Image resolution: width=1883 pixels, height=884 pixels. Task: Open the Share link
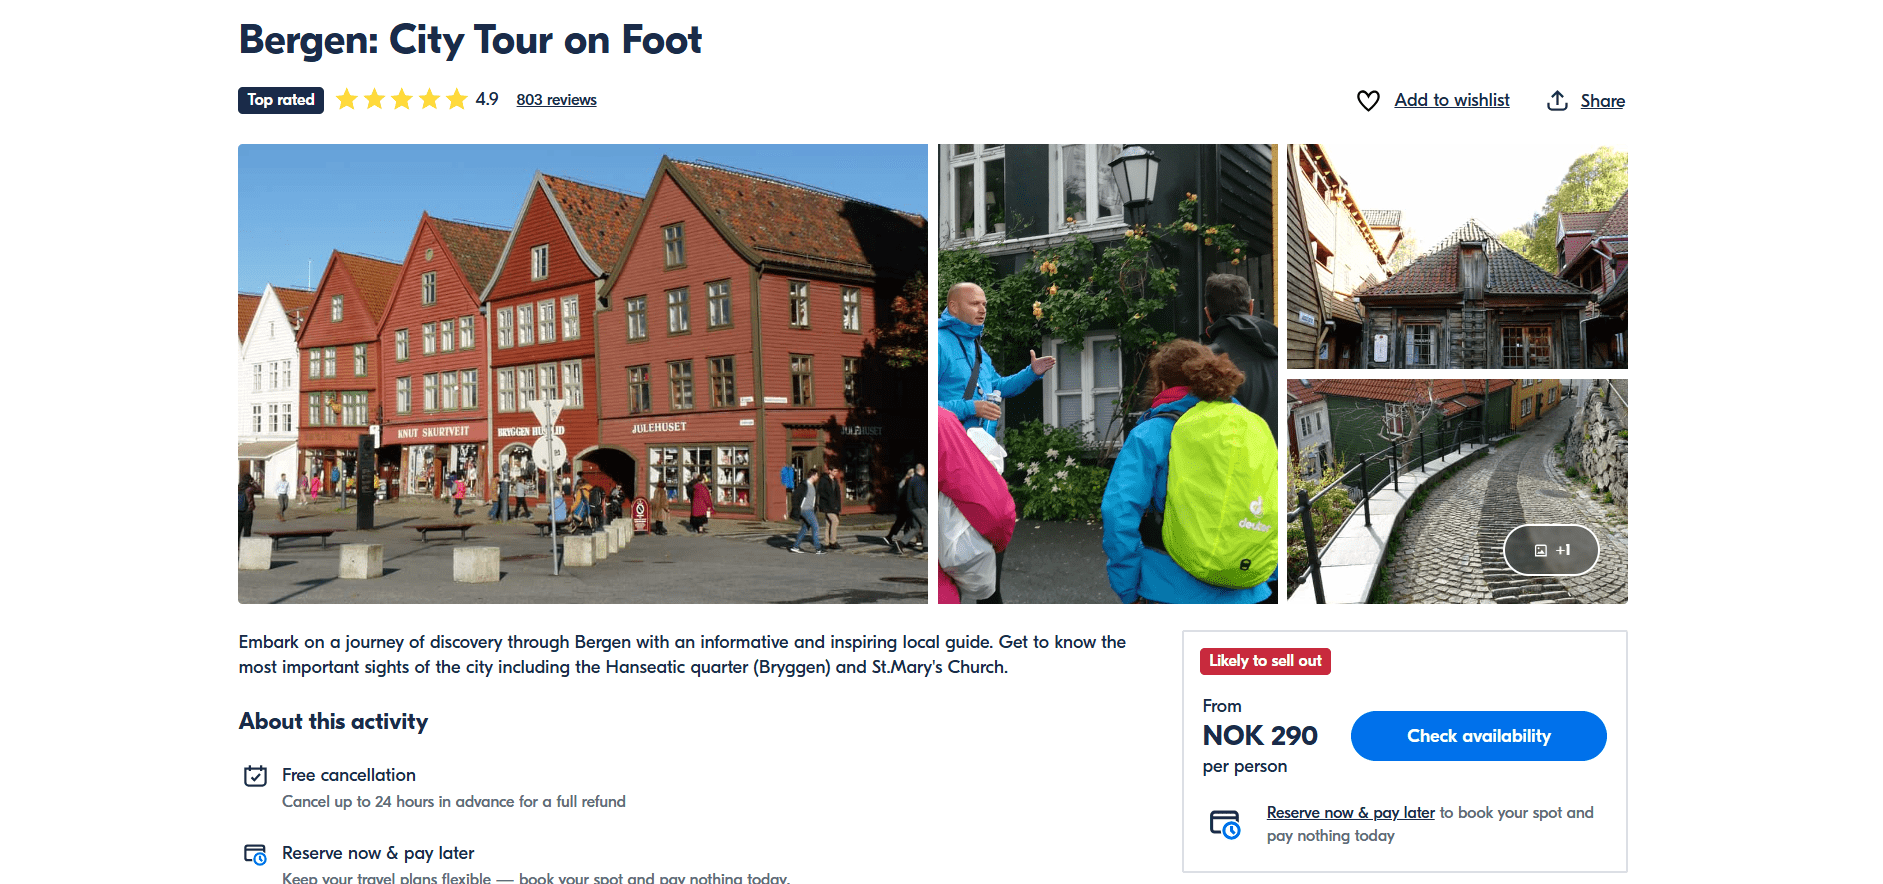(x=1602, y=101)
